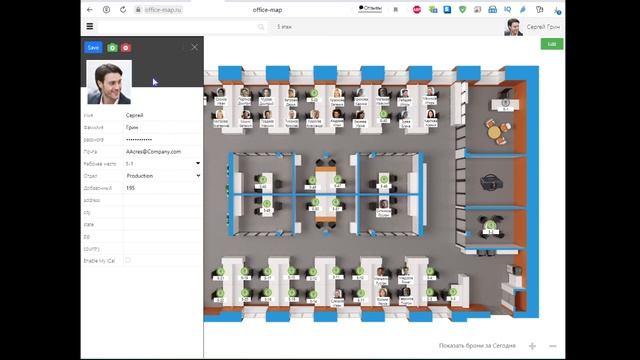This screenshot has width=640, height=360.
Task: Open the hamburger menu
Action: pyautogui.click(x=90, y=27)
